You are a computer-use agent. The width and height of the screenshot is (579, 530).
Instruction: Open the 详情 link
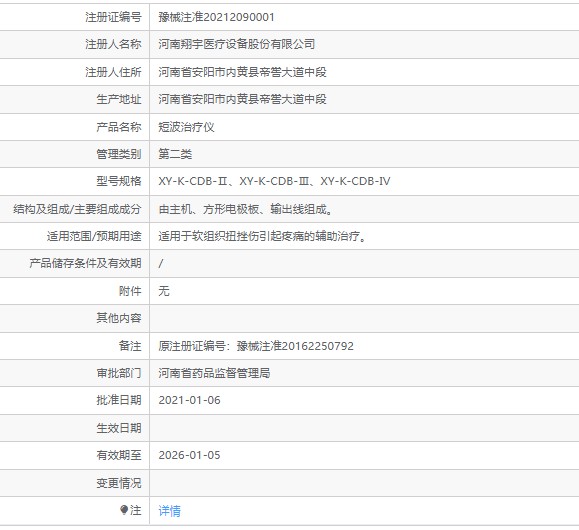[x=169, y=511]
